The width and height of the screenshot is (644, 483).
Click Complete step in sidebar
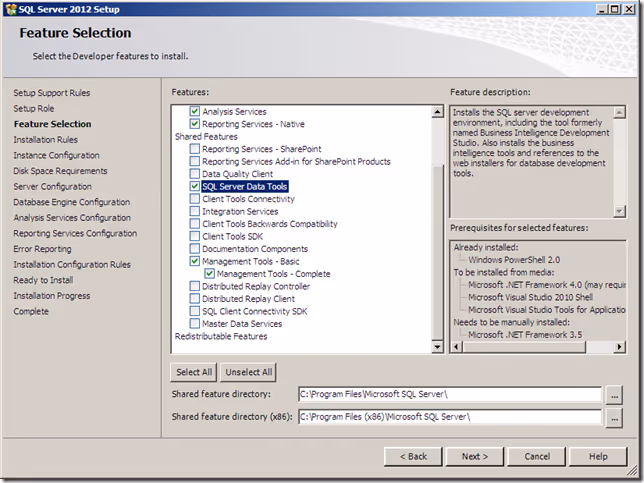31,311
